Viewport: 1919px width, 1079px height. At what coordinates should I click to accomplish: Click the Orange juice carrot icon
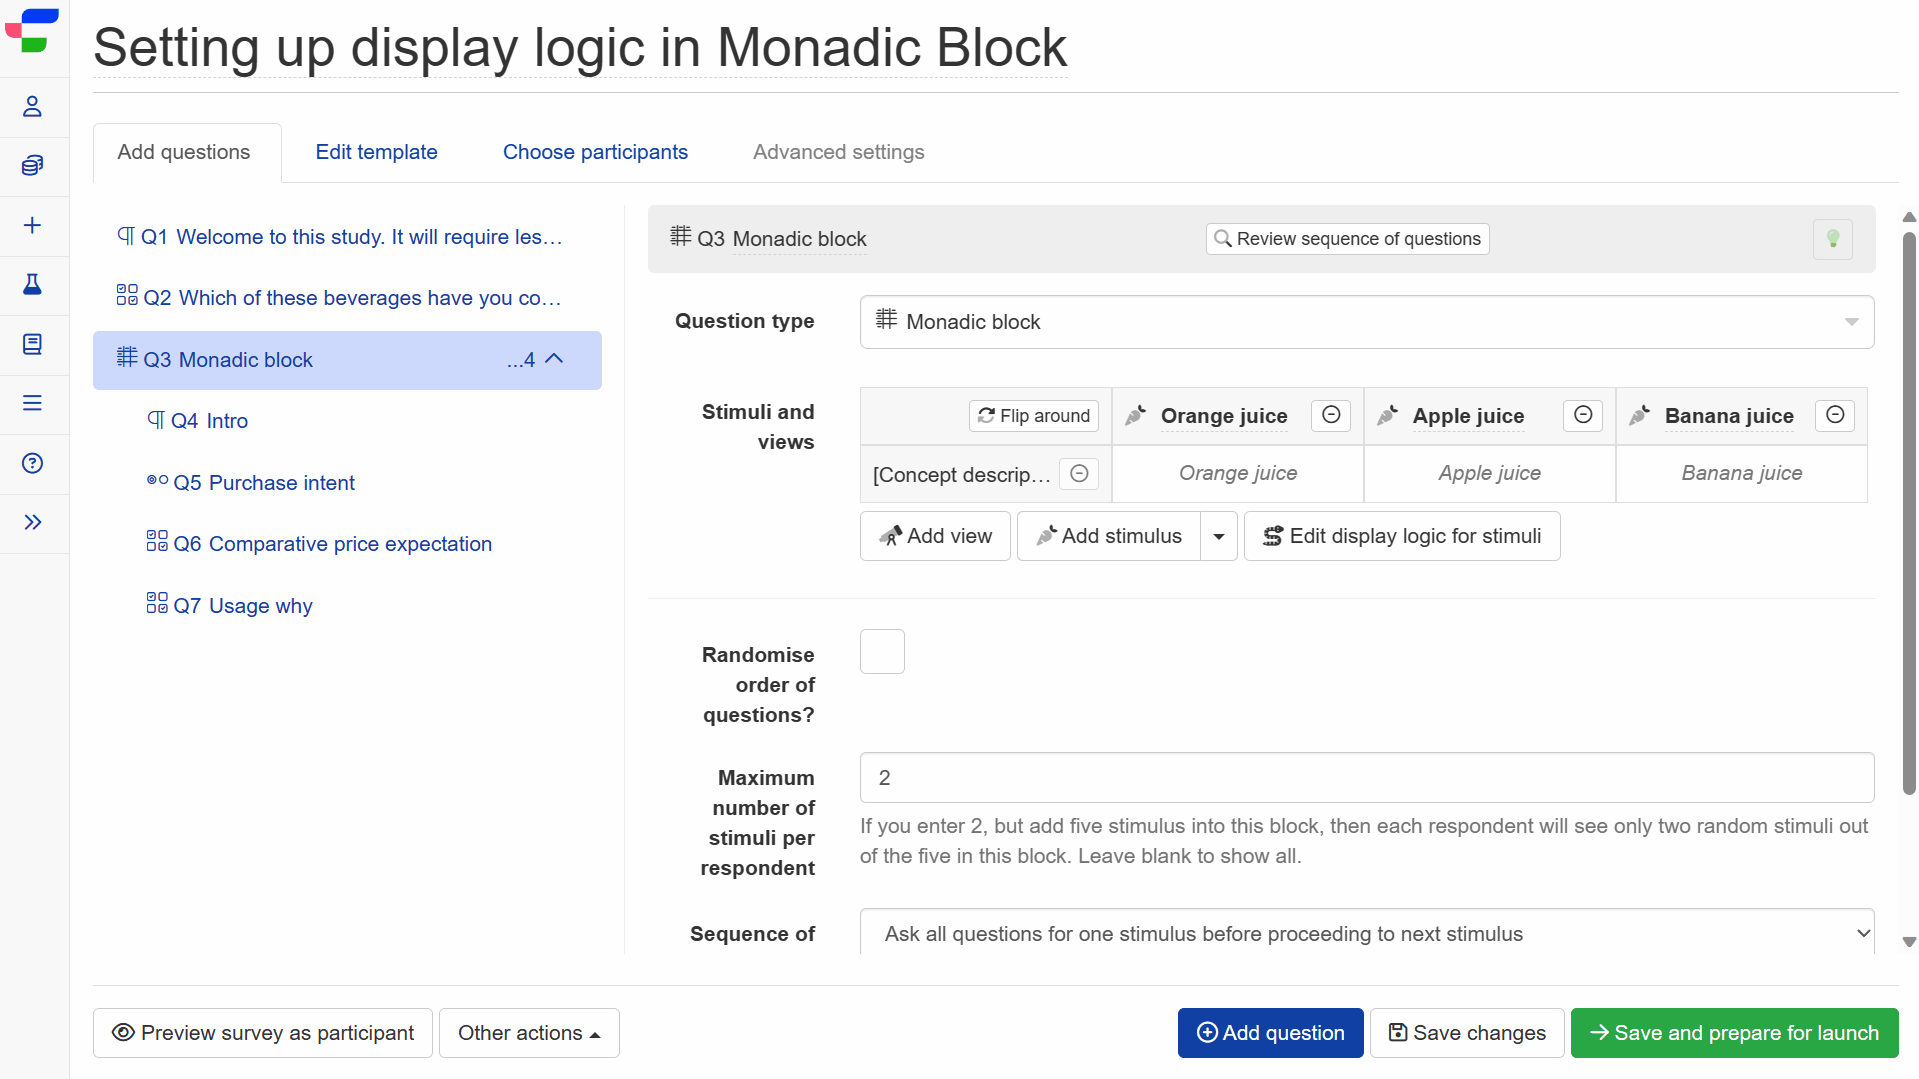coord(1135,415)
